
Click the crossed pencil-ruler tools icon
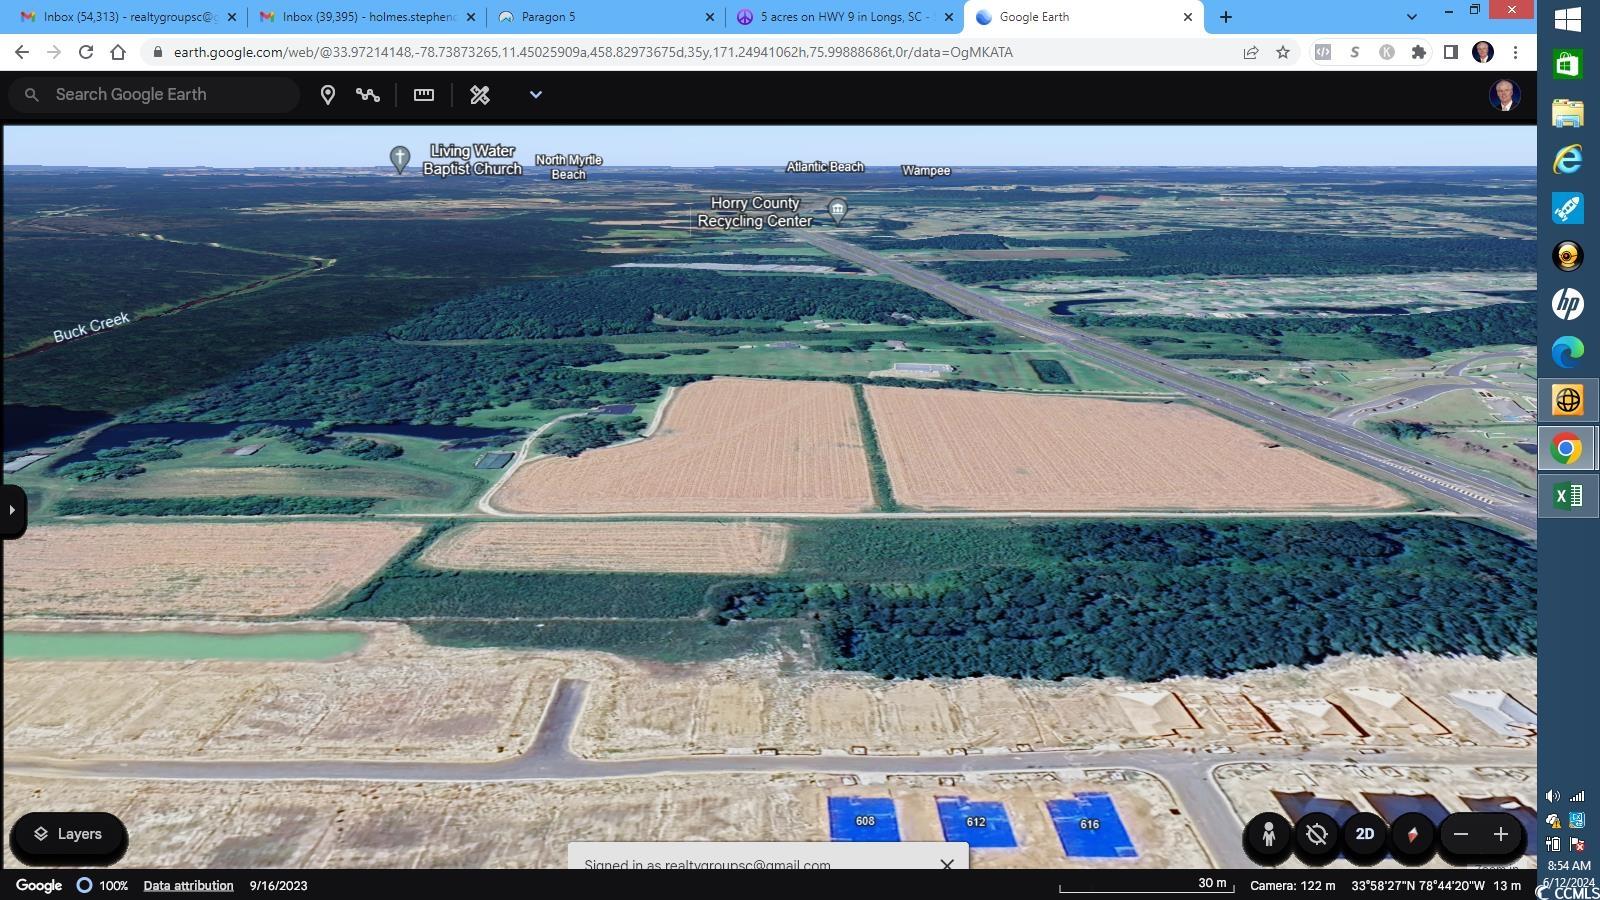pyautogui.click(x=480, y=95)
